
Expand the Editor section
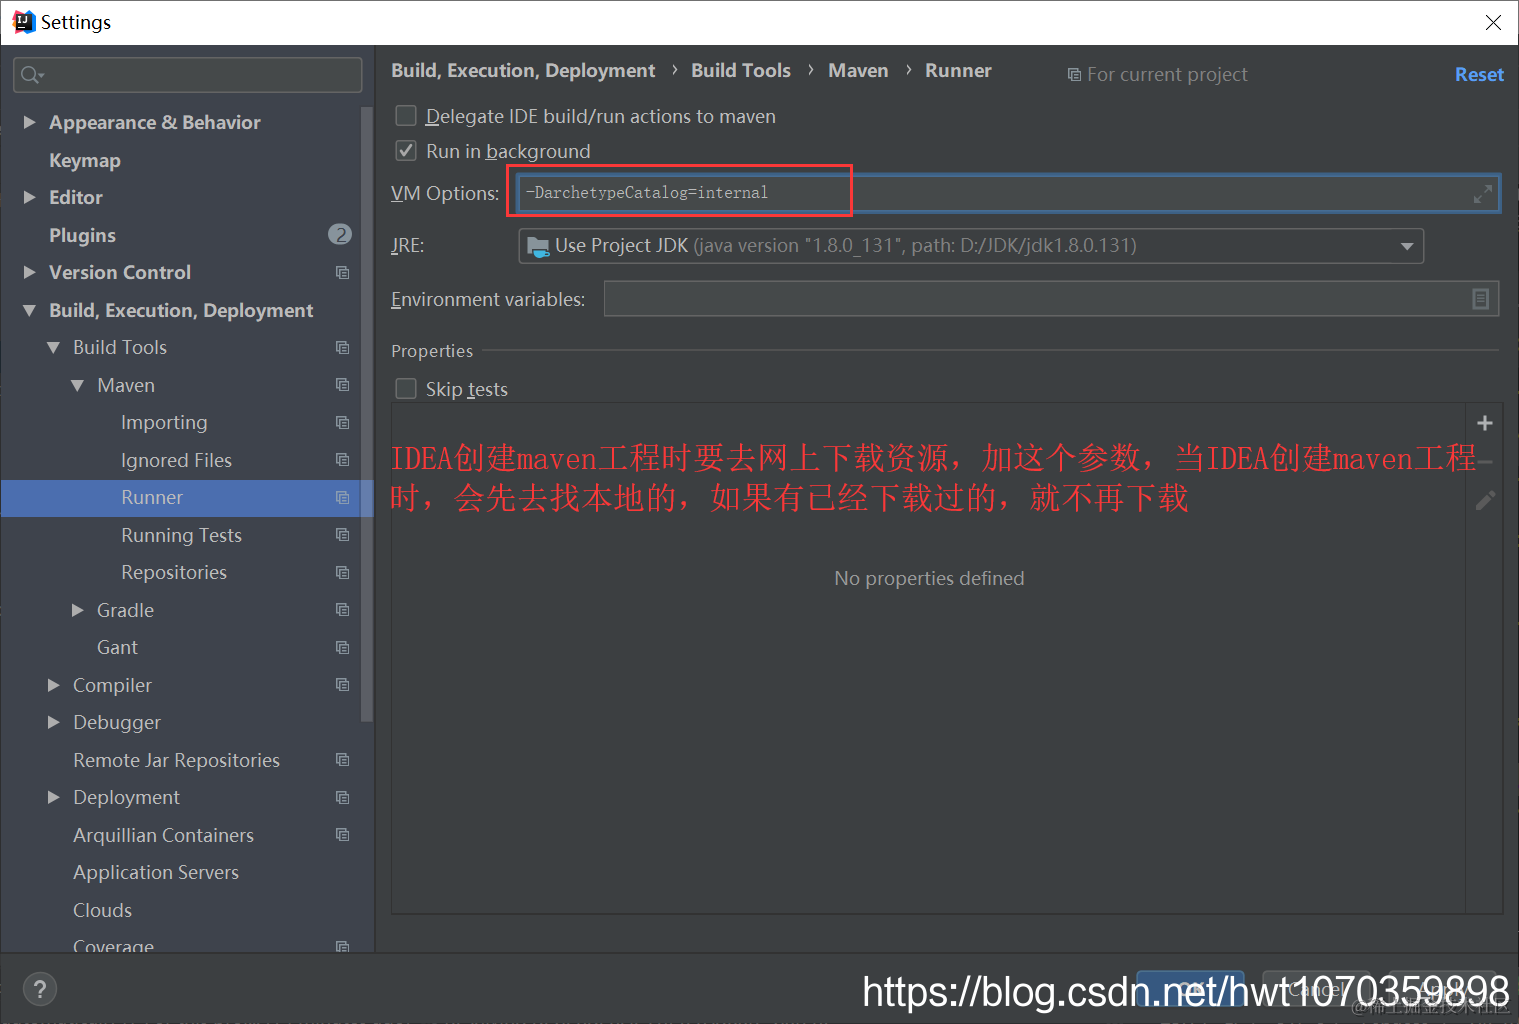pos(29,197)
